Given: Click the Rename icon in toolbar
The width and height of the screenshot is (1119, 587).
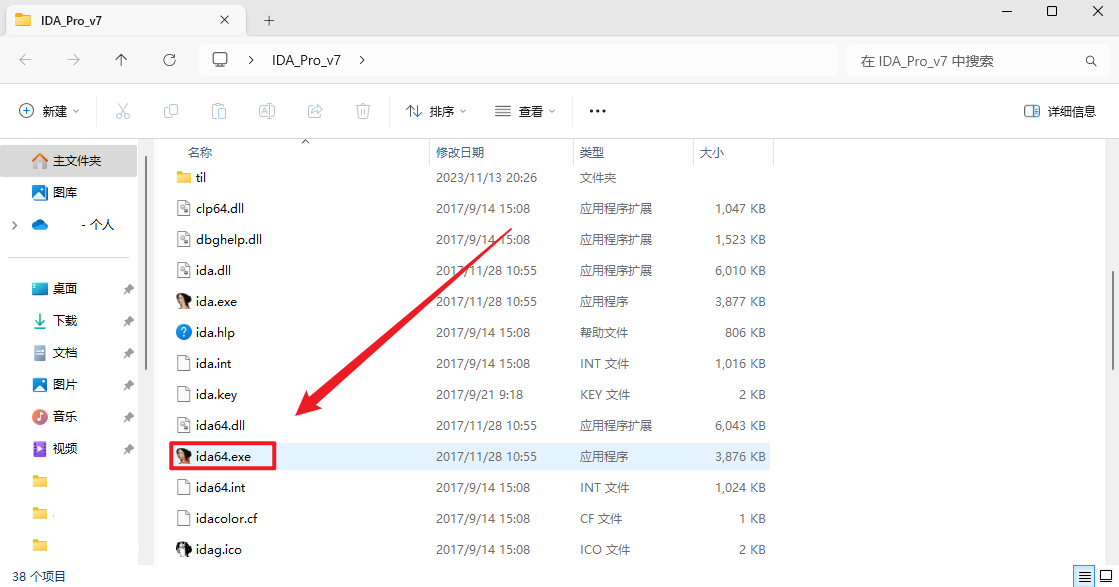Looking at the screenshot, I should click(x=267, y=111).
